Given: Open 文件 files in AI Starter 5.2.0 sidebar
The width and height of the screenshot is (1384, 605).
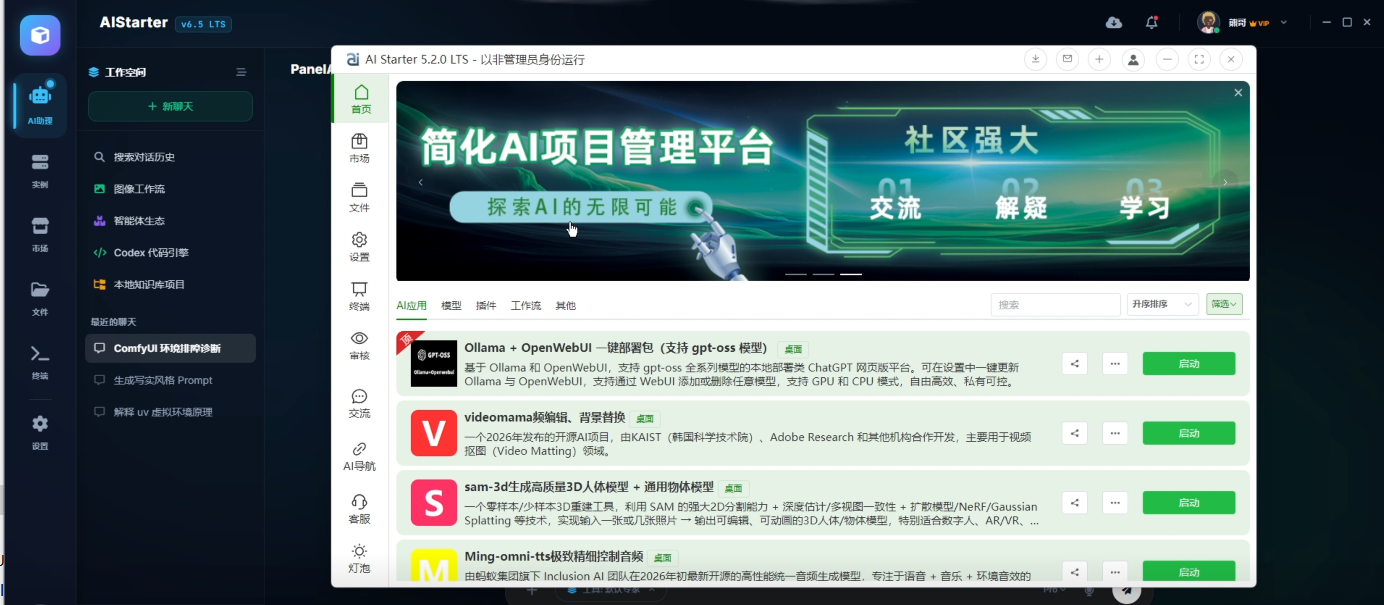Looking at the screenshot, I should click(359, 198).
